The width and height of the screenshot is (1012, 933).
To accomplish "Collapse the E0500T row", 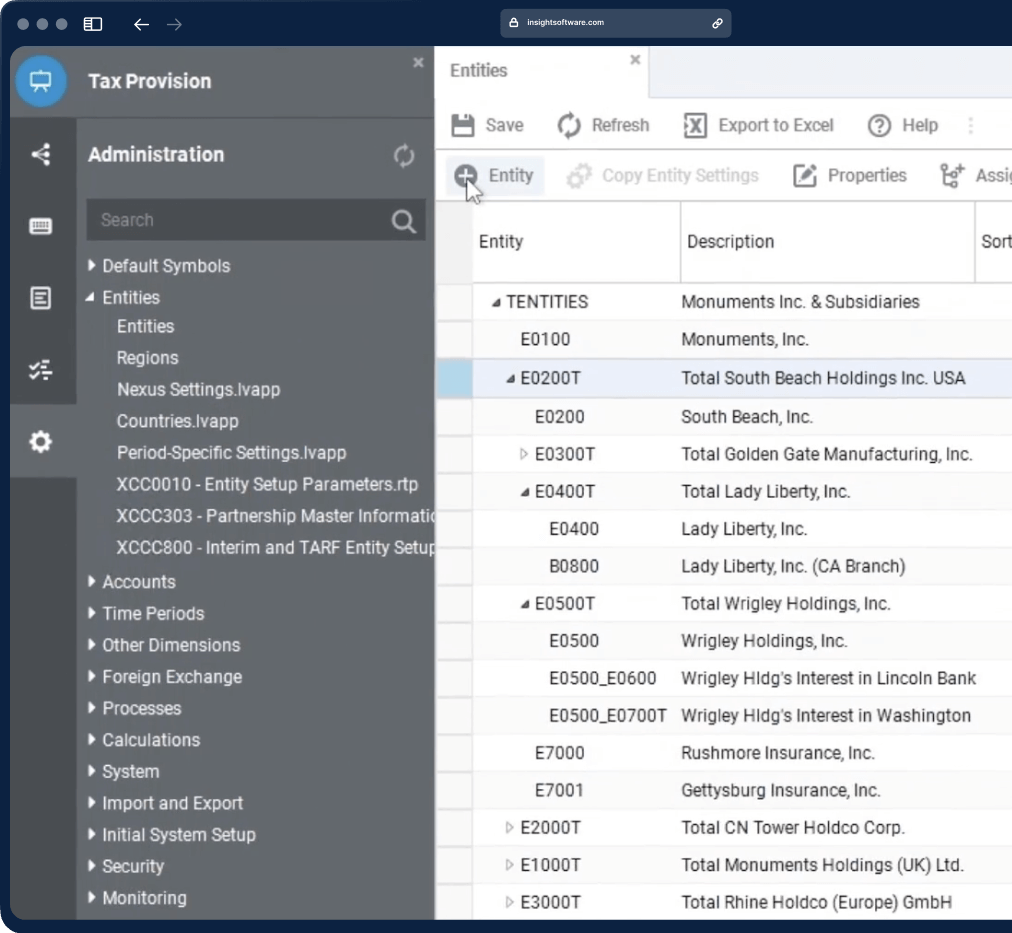I will (524, 605).
